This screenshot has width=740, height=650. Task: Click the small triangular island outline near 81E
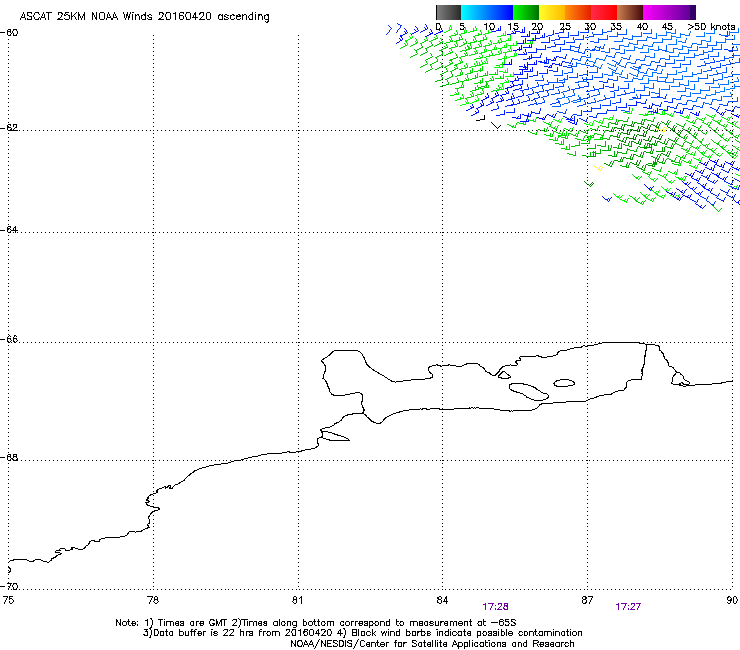click(x=335, y=436)
